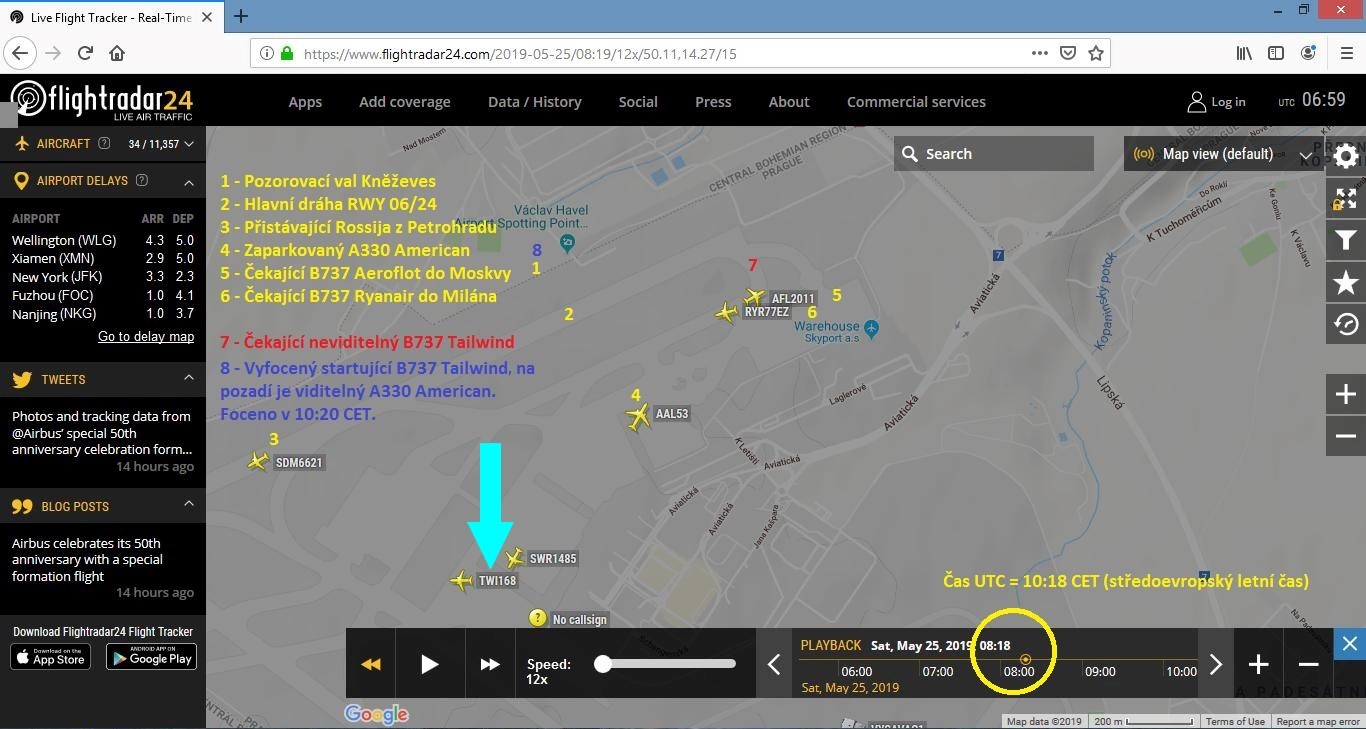Rewind the flight playback
Image resolution: width=1366 pixels, height=729 pixels.
pos(371,664)
